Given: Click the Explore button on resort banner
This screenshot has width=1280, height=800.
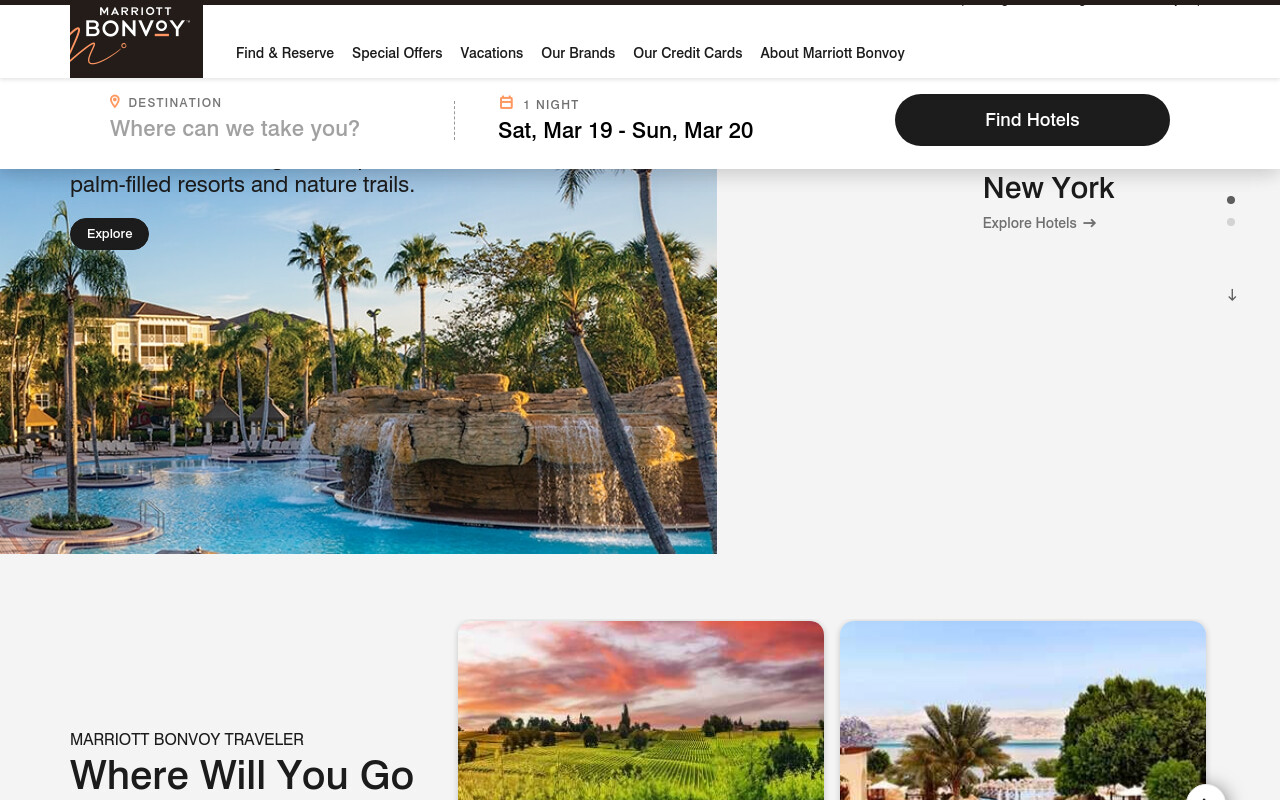Looking at the screenshot, I should tap(109, 234).
